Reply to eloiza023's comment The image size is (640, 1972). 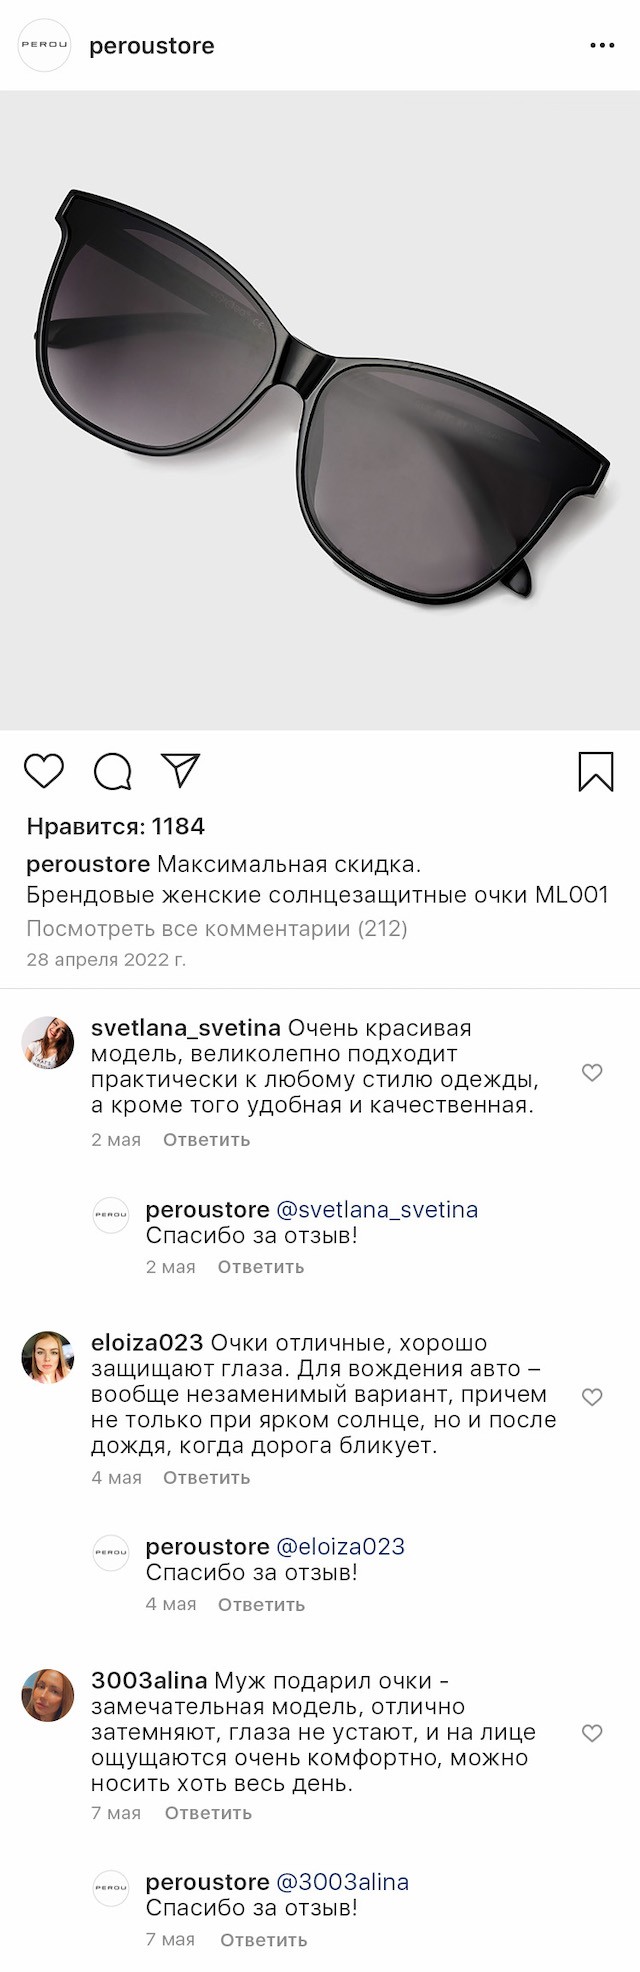(x=206, y=1478)
